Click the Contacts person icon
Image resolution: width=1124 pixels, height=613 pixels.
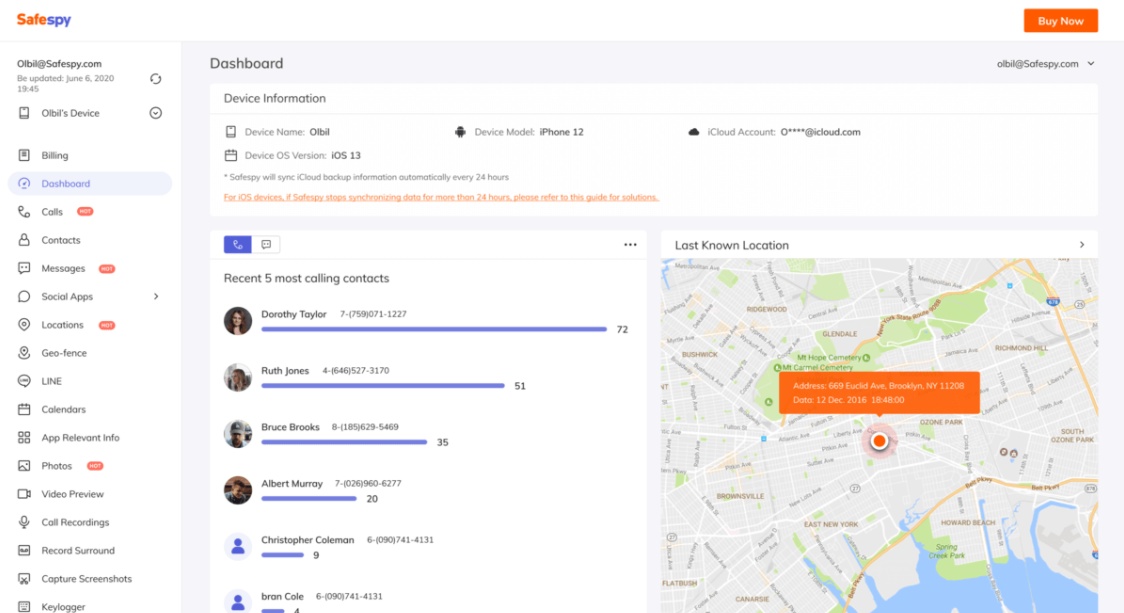click(24, 240)
